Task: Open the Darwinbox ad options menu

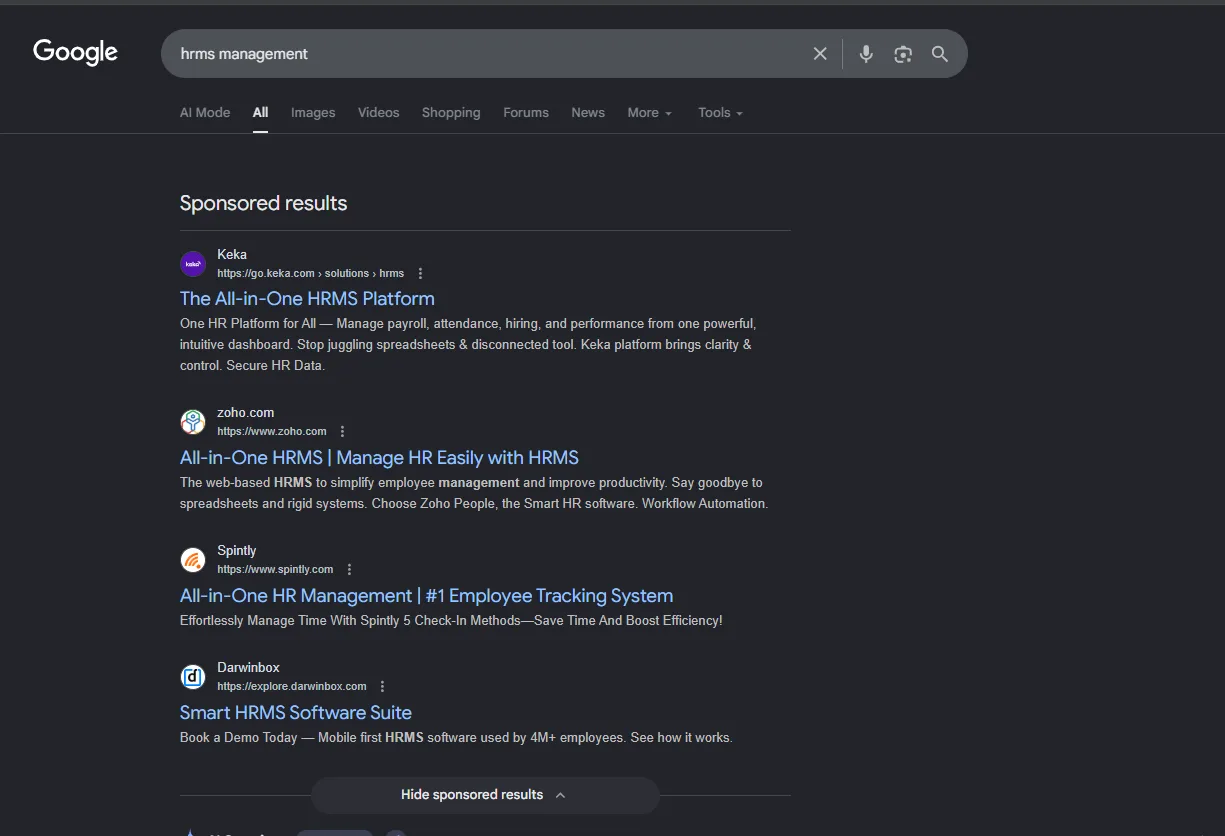Action: click(382, 686)
